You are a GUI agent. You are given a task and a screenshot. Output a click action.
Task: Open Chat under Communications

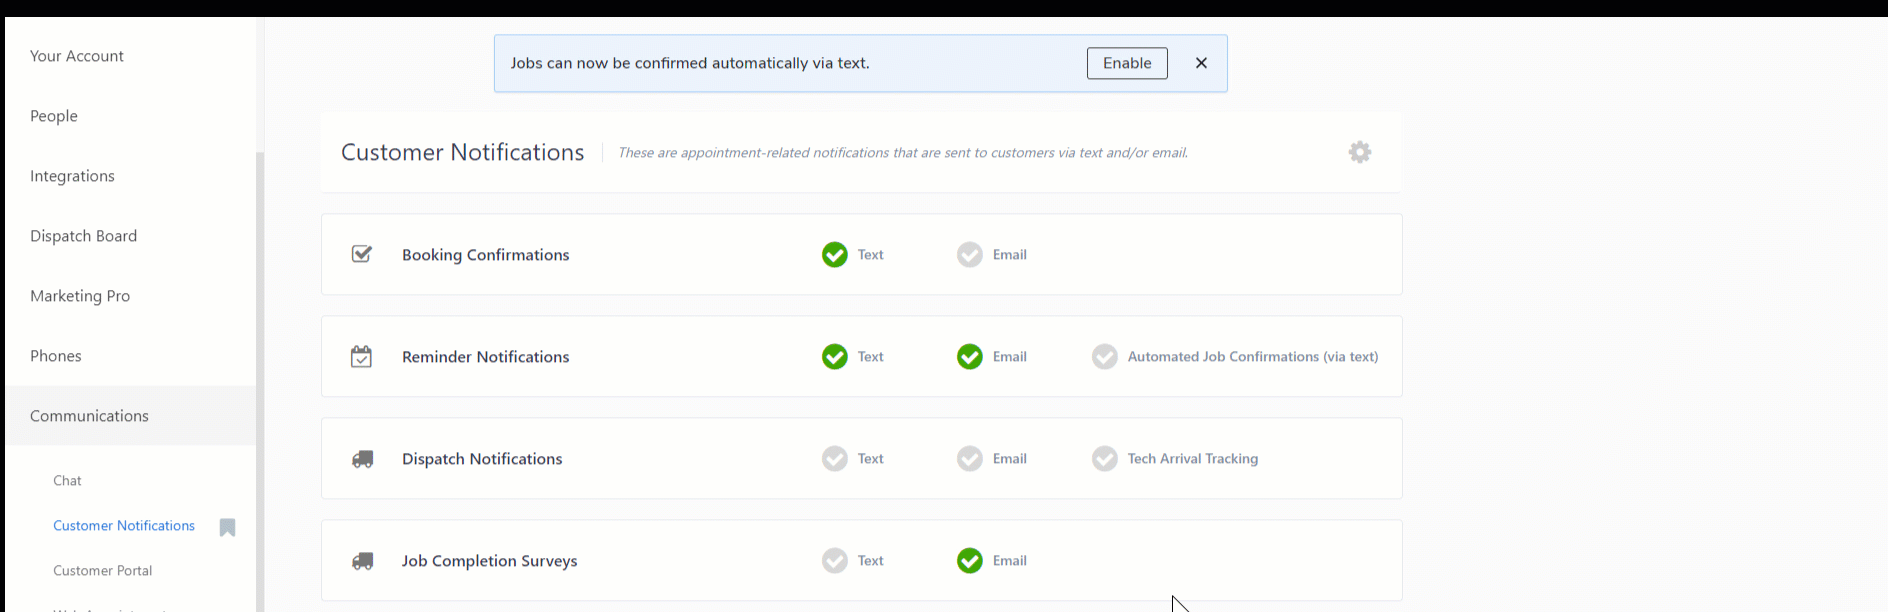tap(67, 481)
